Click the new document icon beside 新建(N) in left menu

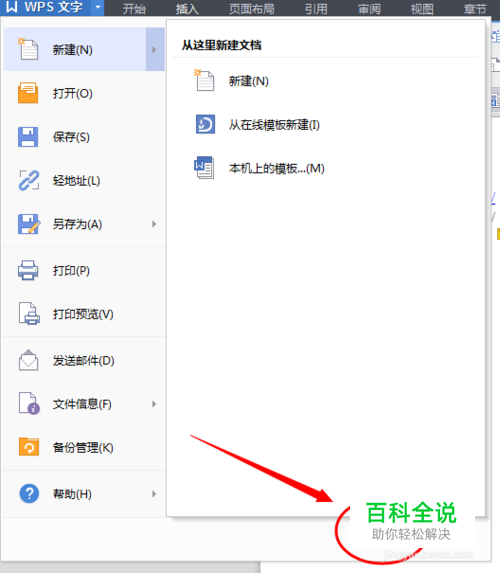[28, 49]
